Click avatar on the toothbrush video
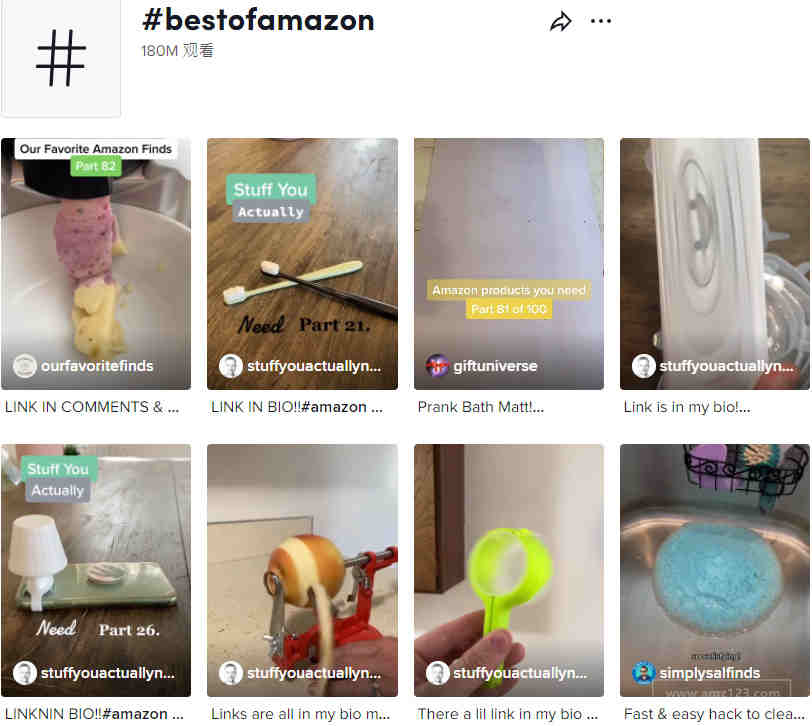This screenshot has width=812, height=726. point(230,366)
